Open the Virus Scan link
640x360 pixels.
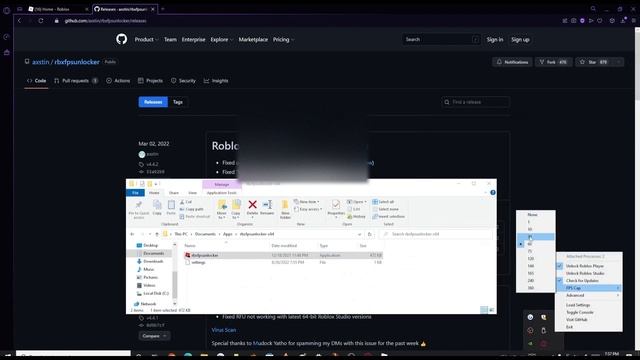point(224,330)
